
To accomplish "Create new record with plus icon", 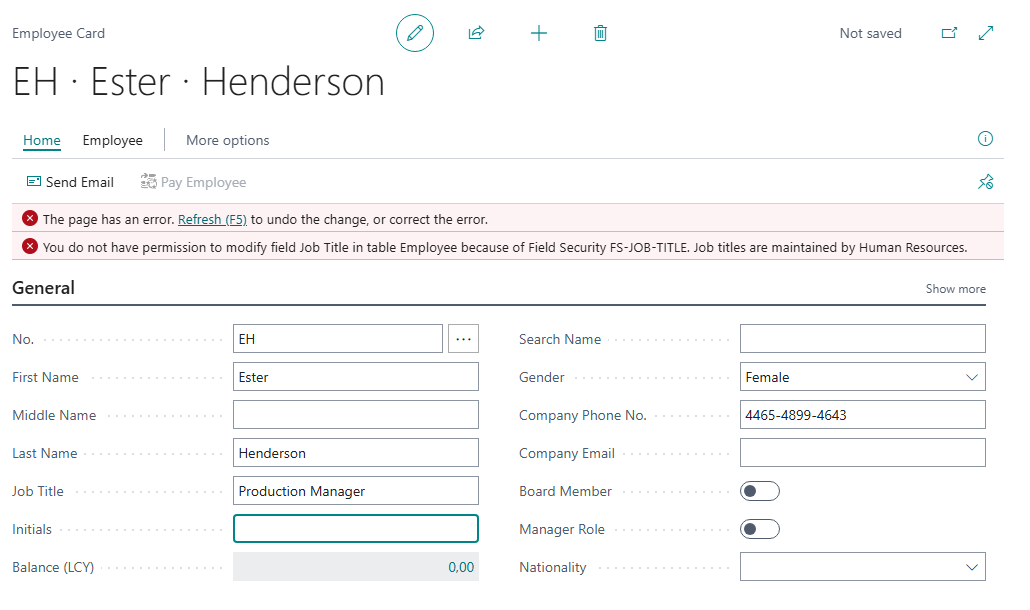I will tap(539, 33).
